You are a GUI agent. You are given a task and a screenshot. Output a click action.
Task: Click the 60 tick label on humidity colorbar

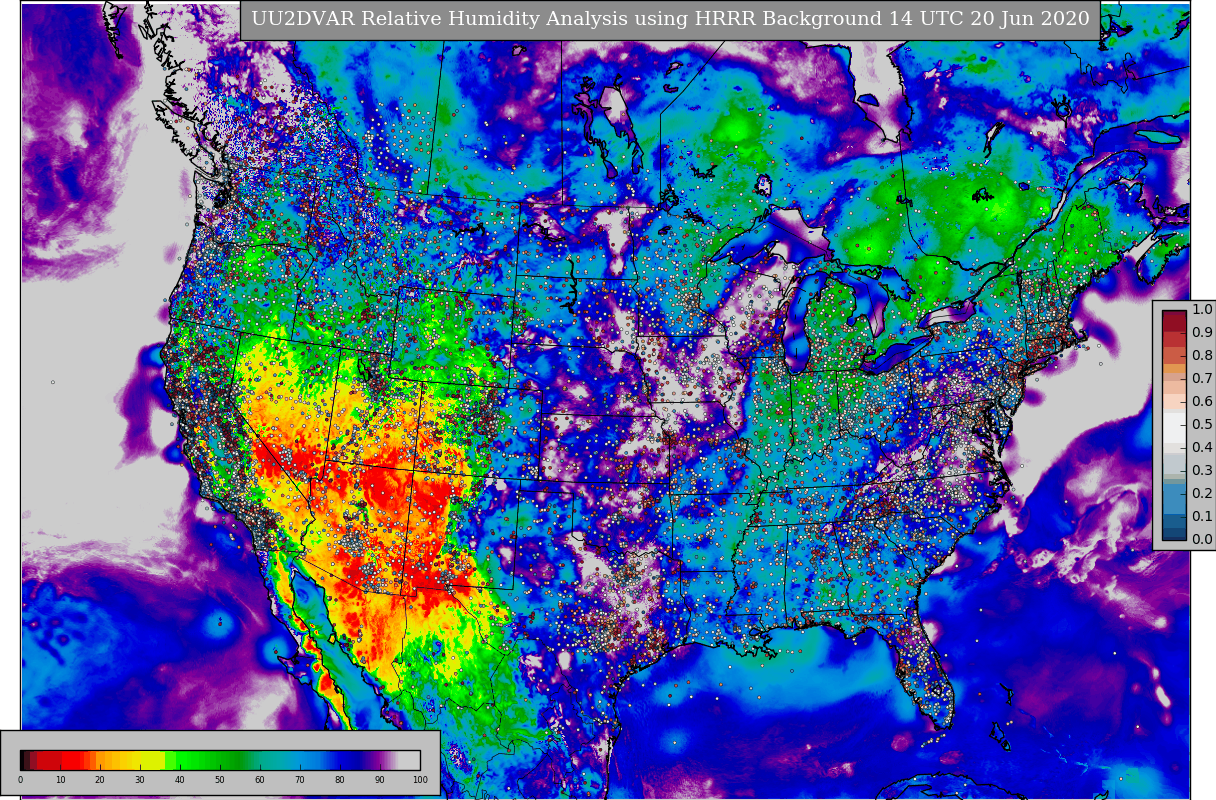click(260, 780)
